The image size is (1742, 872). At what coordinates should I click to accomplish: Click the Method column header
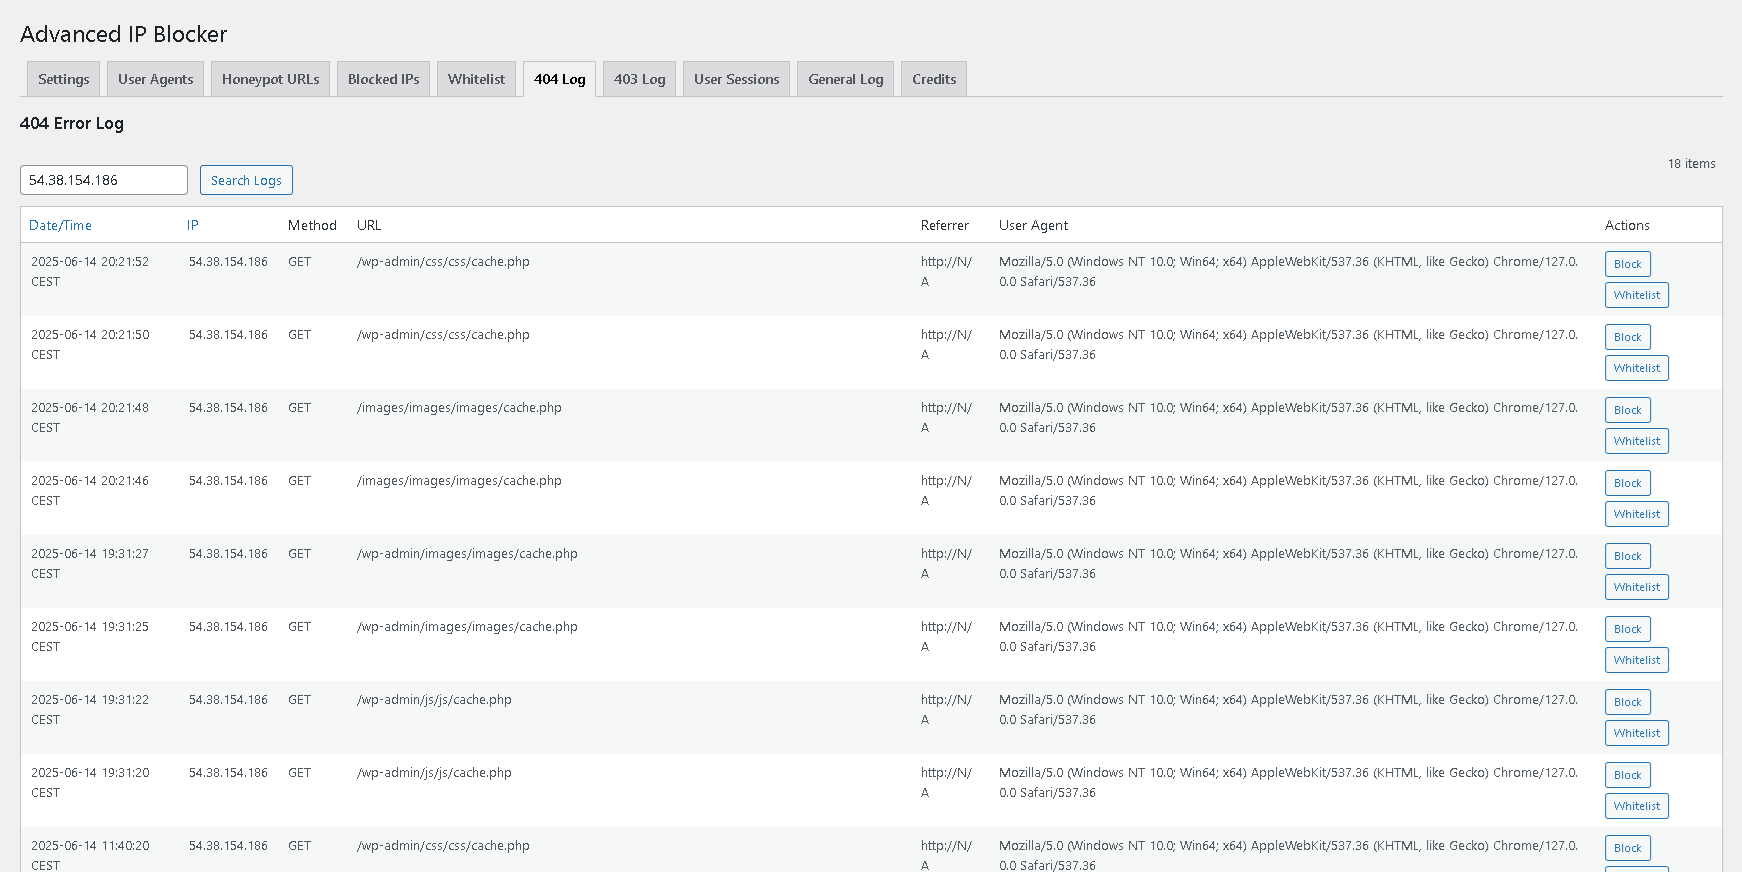click(312, 225)
